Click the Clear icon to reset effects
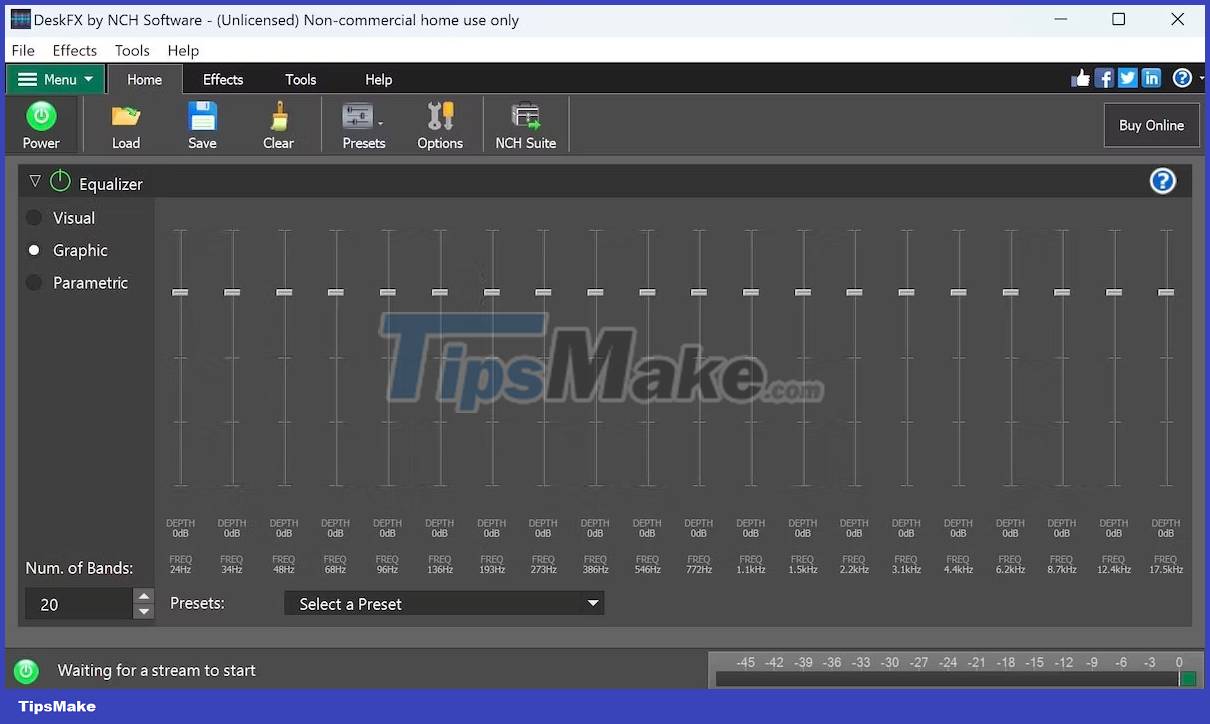This screenshot has height=724, width=1210. point(278,122)
